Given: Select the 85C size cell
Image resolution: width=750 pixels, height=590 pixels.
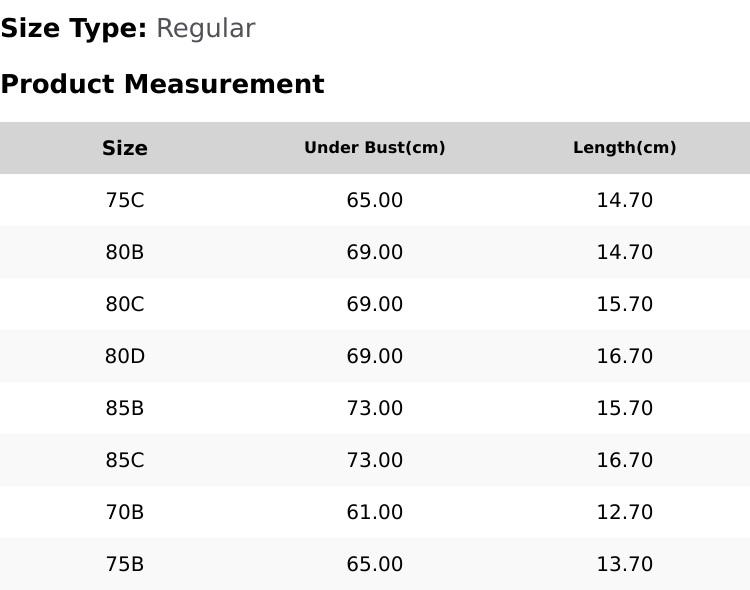Looking at the screenshot, I should point(125,460).
